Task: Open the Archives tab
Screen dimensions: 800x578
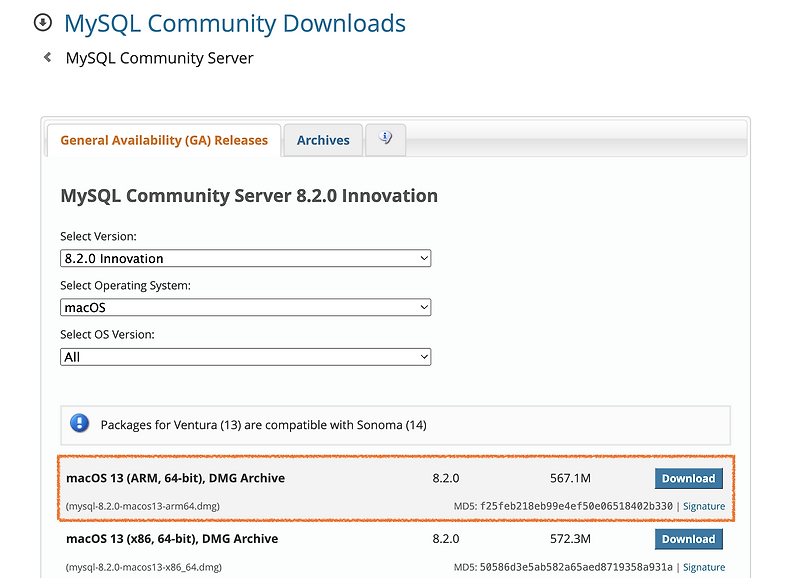Action: [323, 140]
